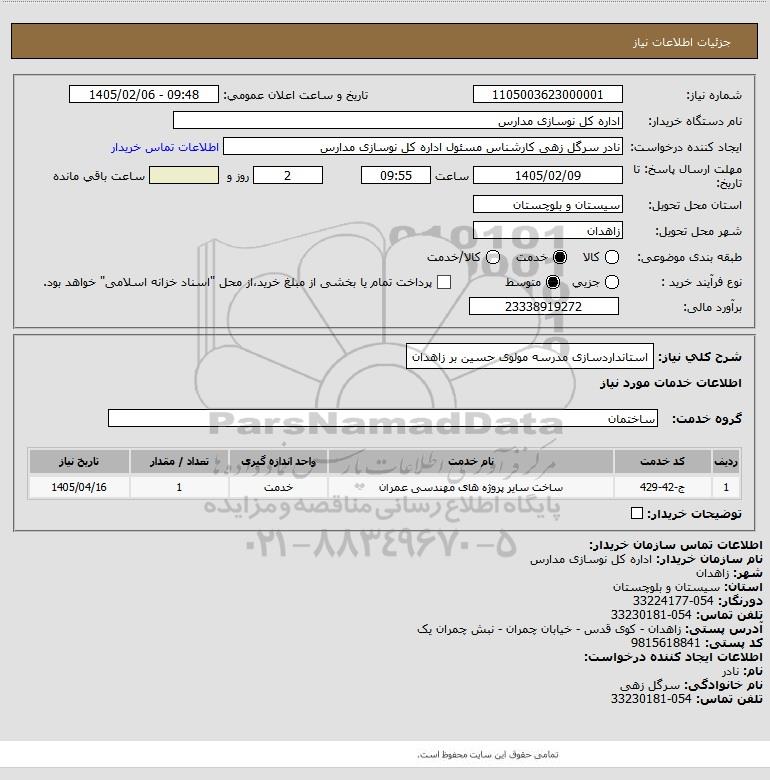Select the delivery province field سیستان و بلوچستان
The height and width of the screenshot is (780, 770).
[548, 204]
